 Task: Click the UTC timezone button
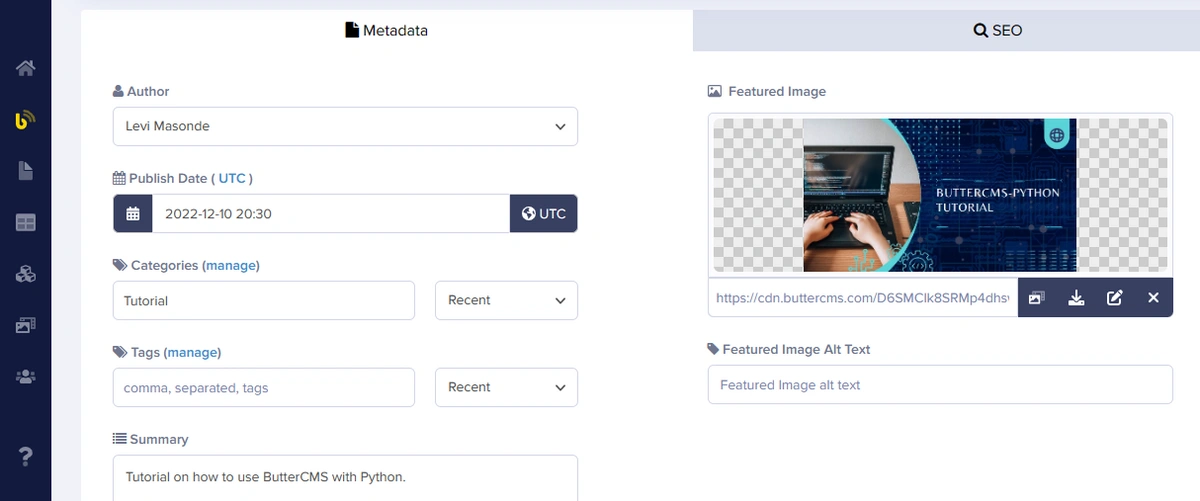pyautogui.click(x=543, y=213)
